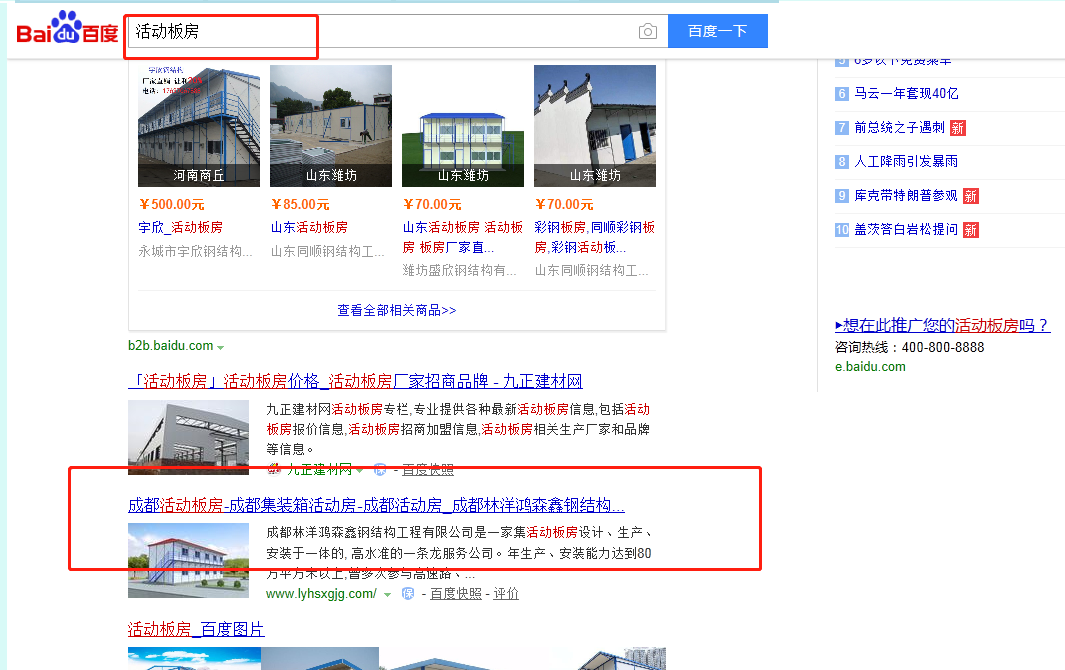Open hot search 人工降雨引发暴雨
The height and width of the screenshot is (670, 1065).
pyautogui.click(x=906, y=162)
